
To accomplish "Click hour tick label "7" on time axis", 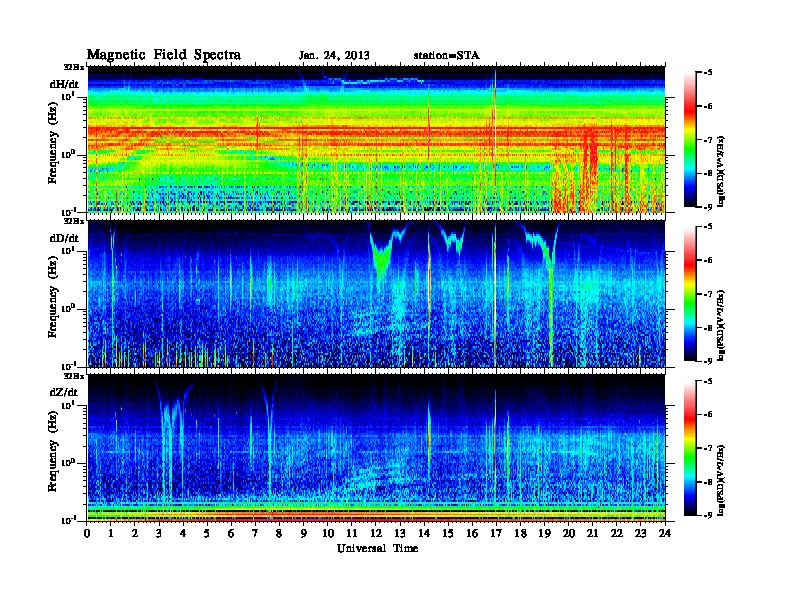I will pos(255,534).
